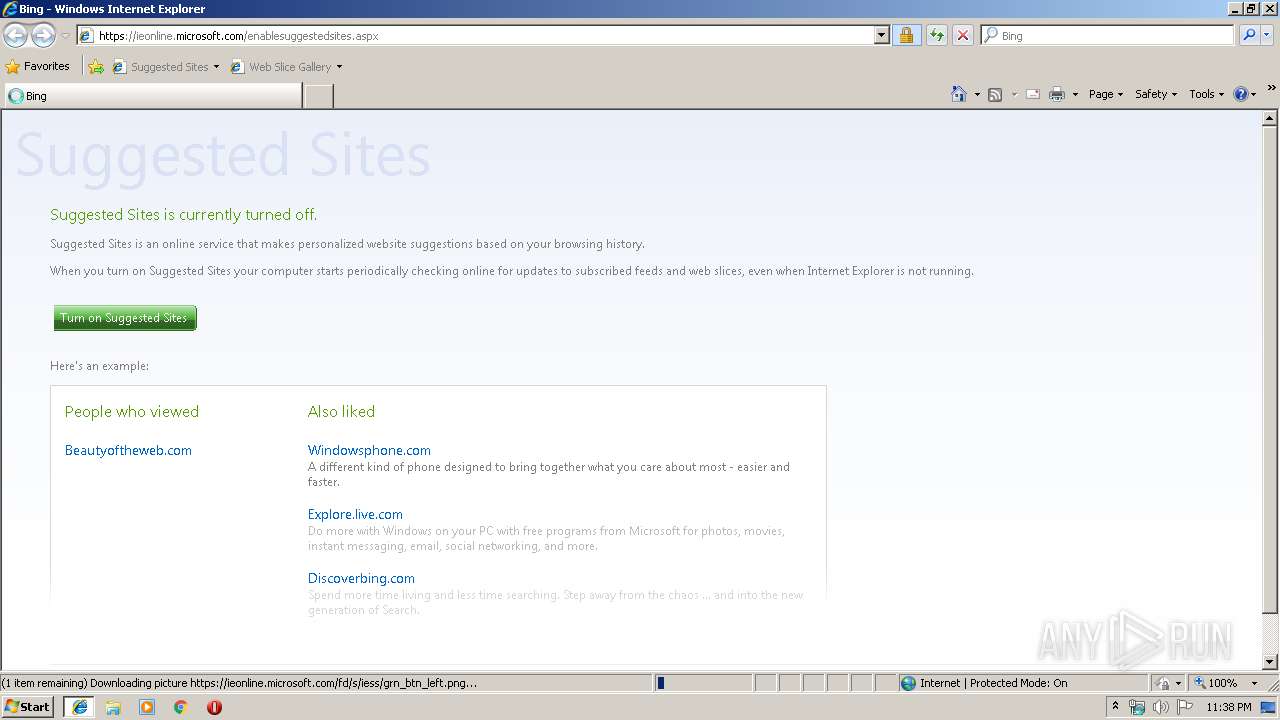Go to Home page icon
Image resolution: width=1280 pixels, height=720 pixels.
[959, 94]
